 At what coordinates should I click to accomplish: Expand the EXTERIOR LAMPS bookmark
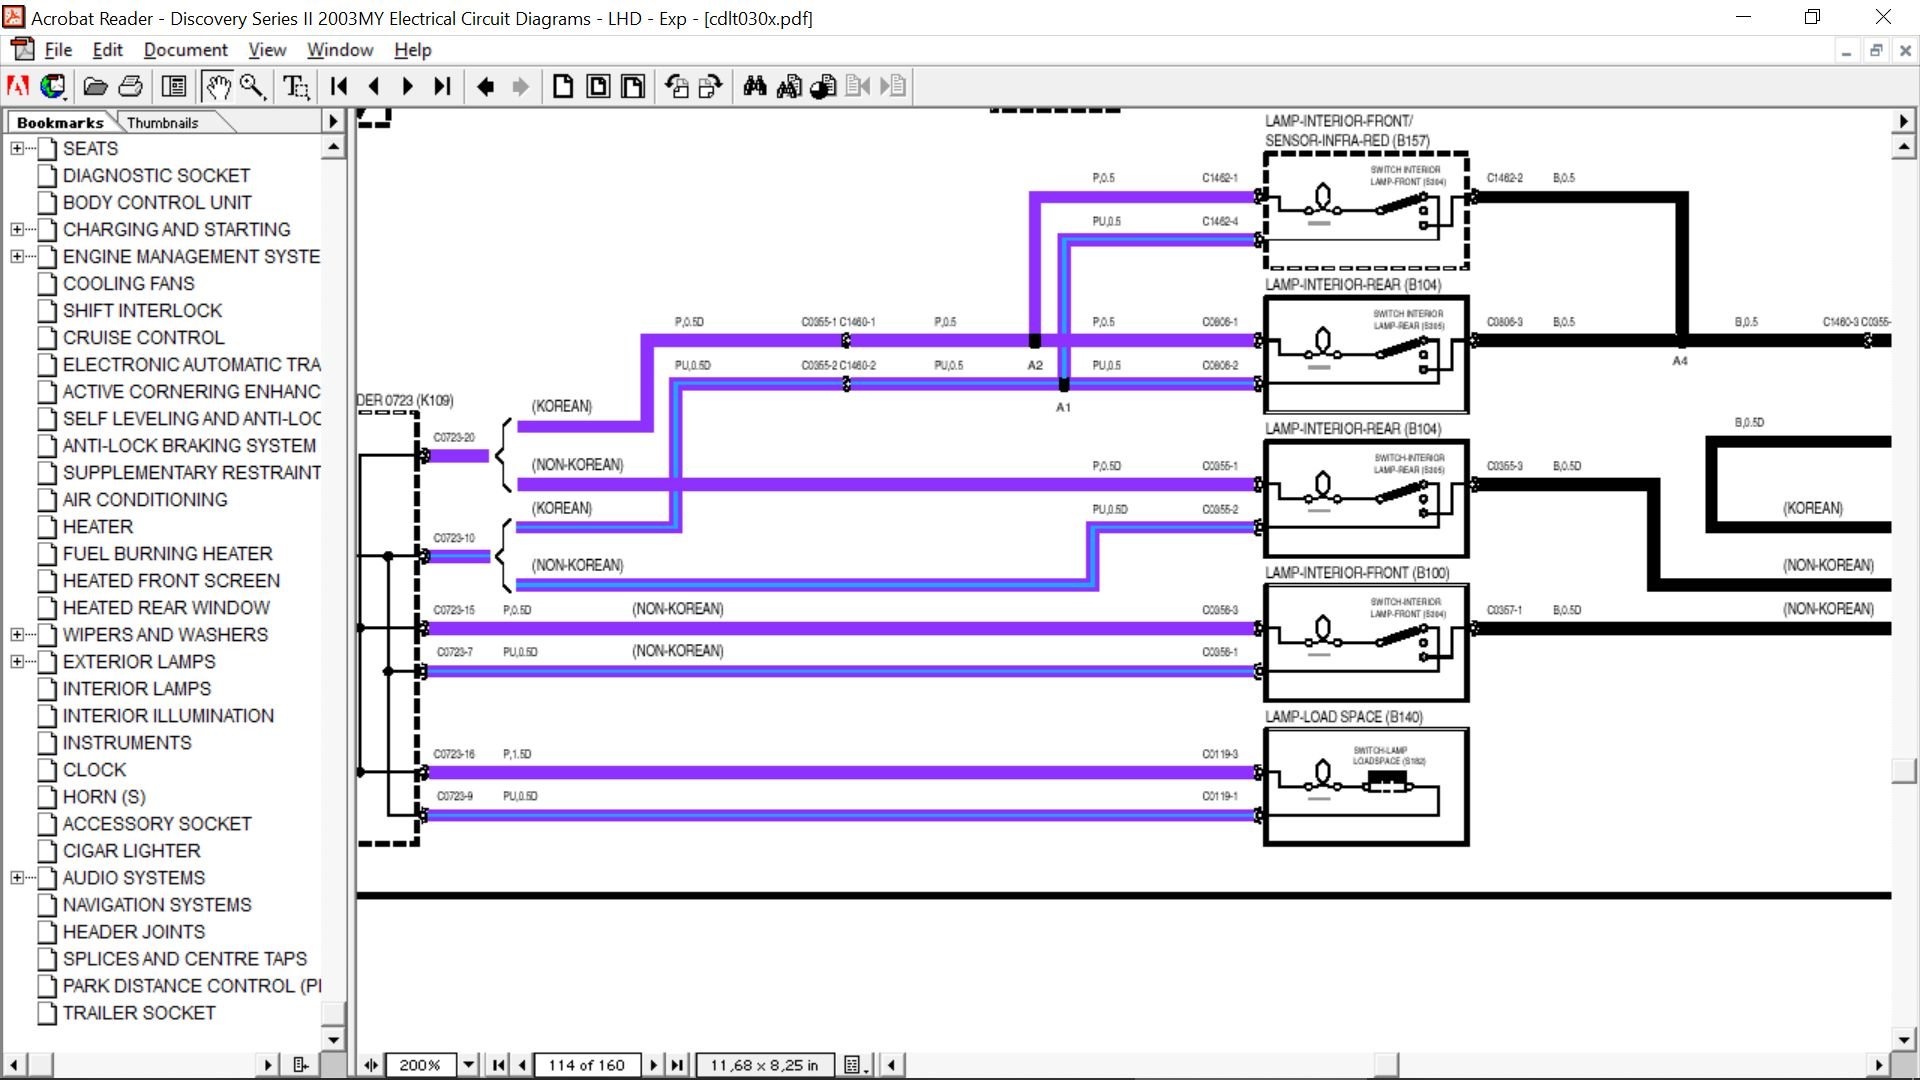coord(17,662)
